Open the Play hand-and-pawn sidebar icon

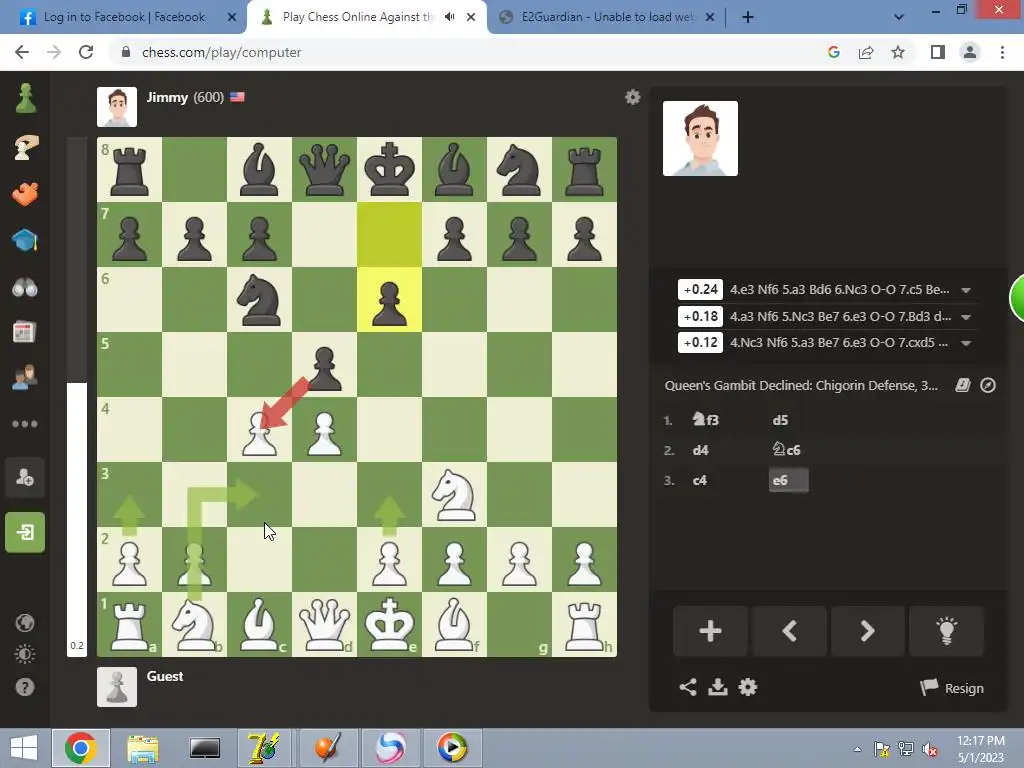(x=25, y=147)
